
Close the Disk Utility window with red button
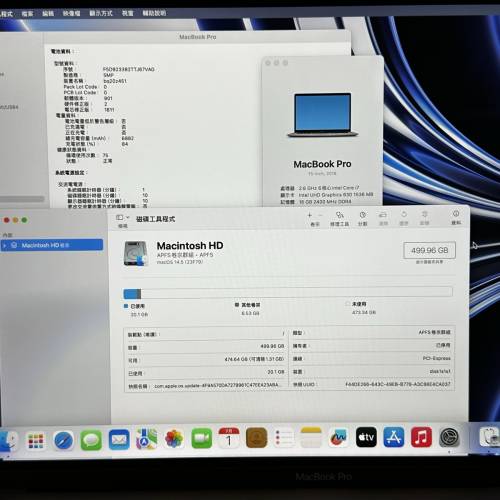coord(6,220)
